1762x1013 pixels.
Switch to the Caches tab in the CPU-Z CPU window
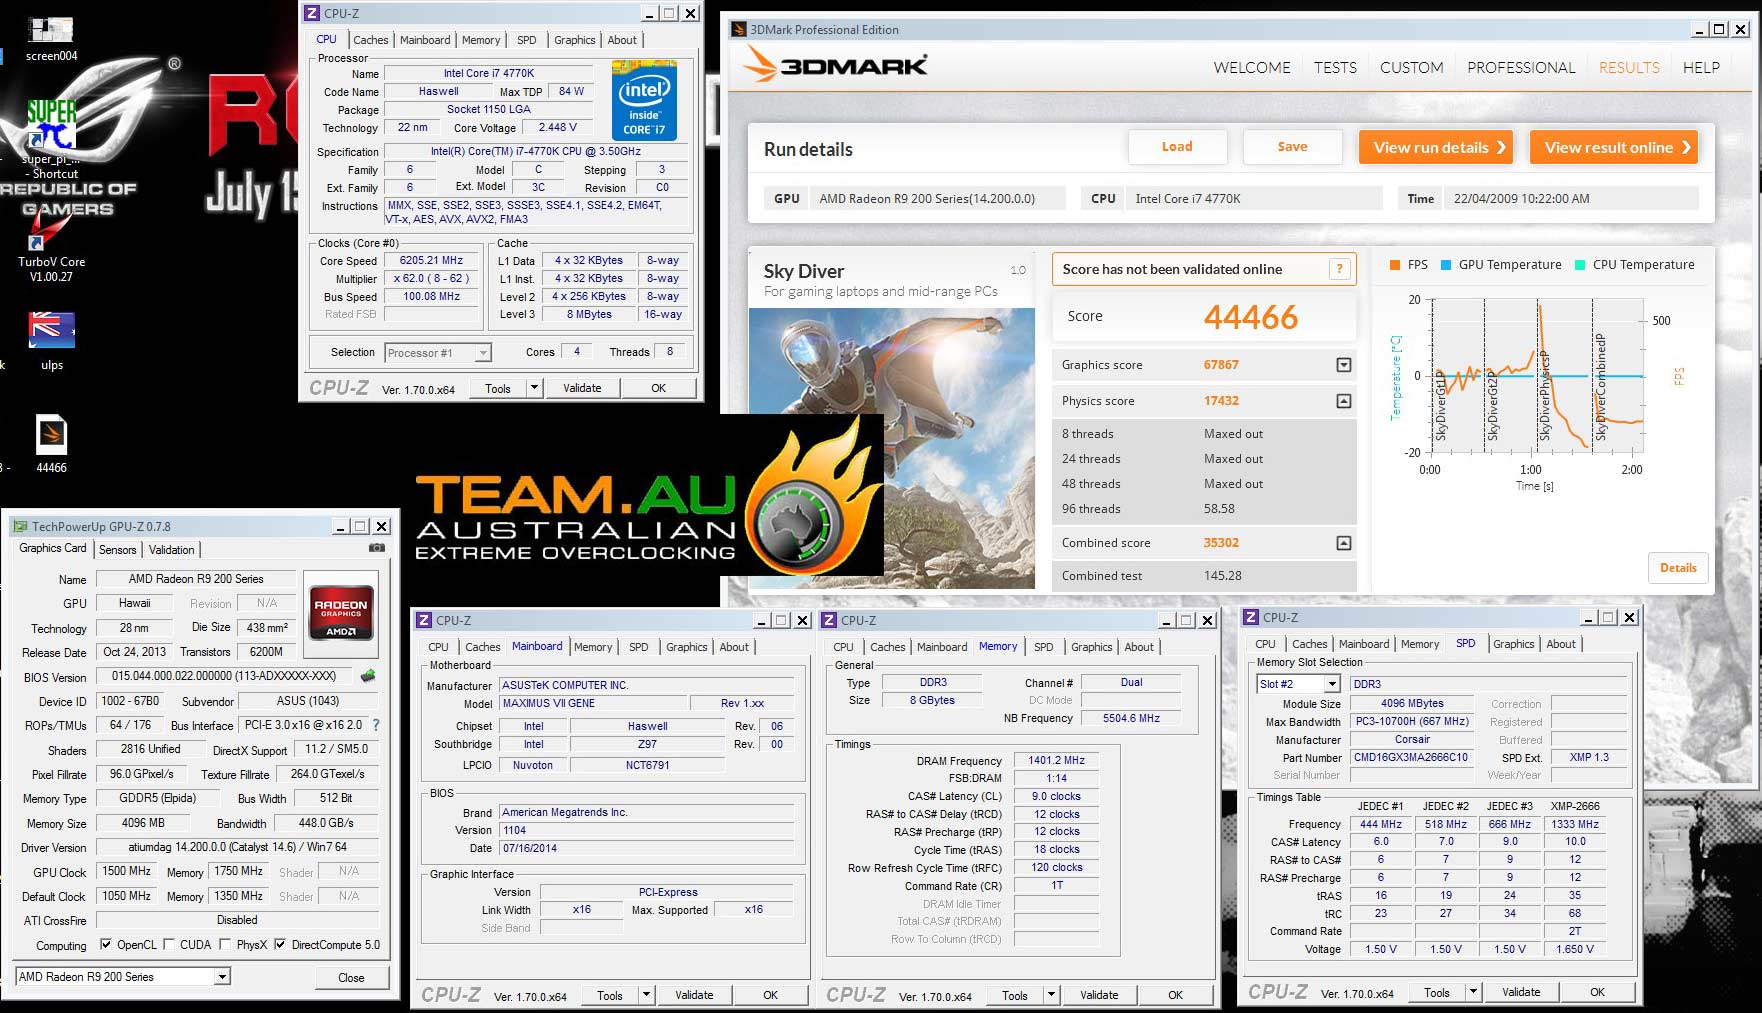click(x=370, y=40)
